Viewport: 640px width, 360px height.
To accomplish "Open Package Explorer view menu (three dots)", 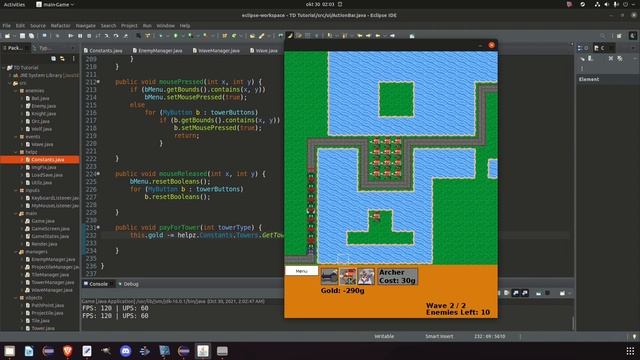I will click(73, 59).
